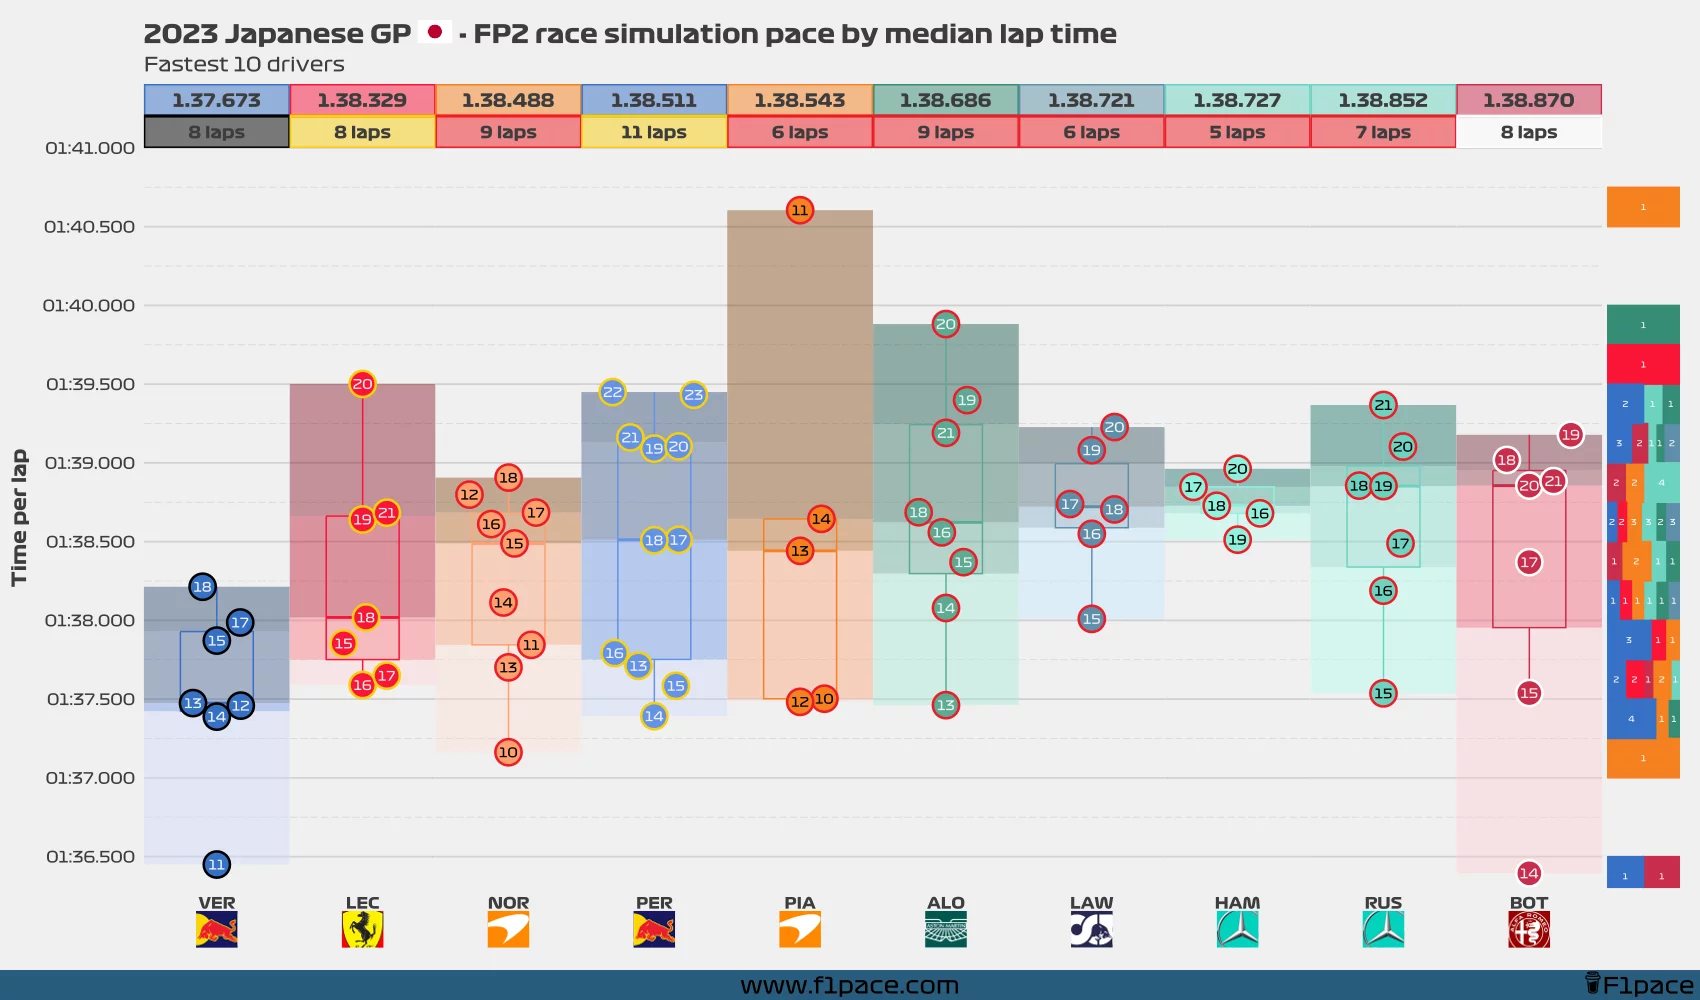This screenshot has height=1000, width=1700.
Task: Click the 1.37.673 median time header
Action: tap(216, 100)
